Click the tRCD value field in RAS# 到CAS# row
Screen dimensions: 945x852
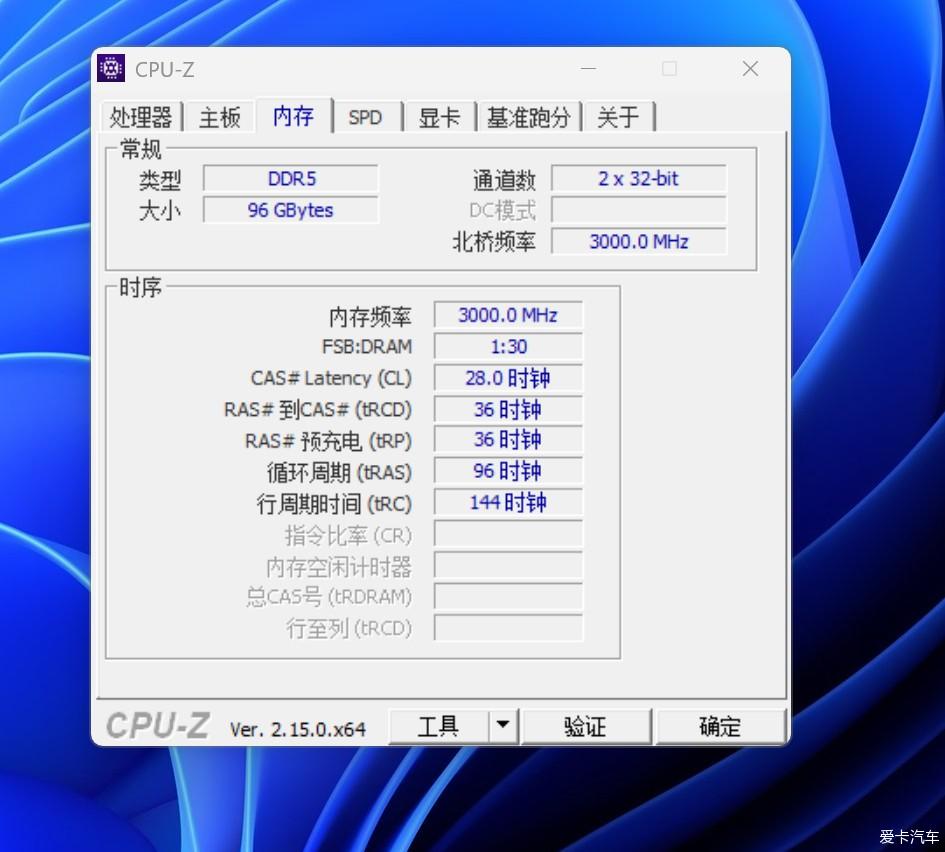pos(508,409)
